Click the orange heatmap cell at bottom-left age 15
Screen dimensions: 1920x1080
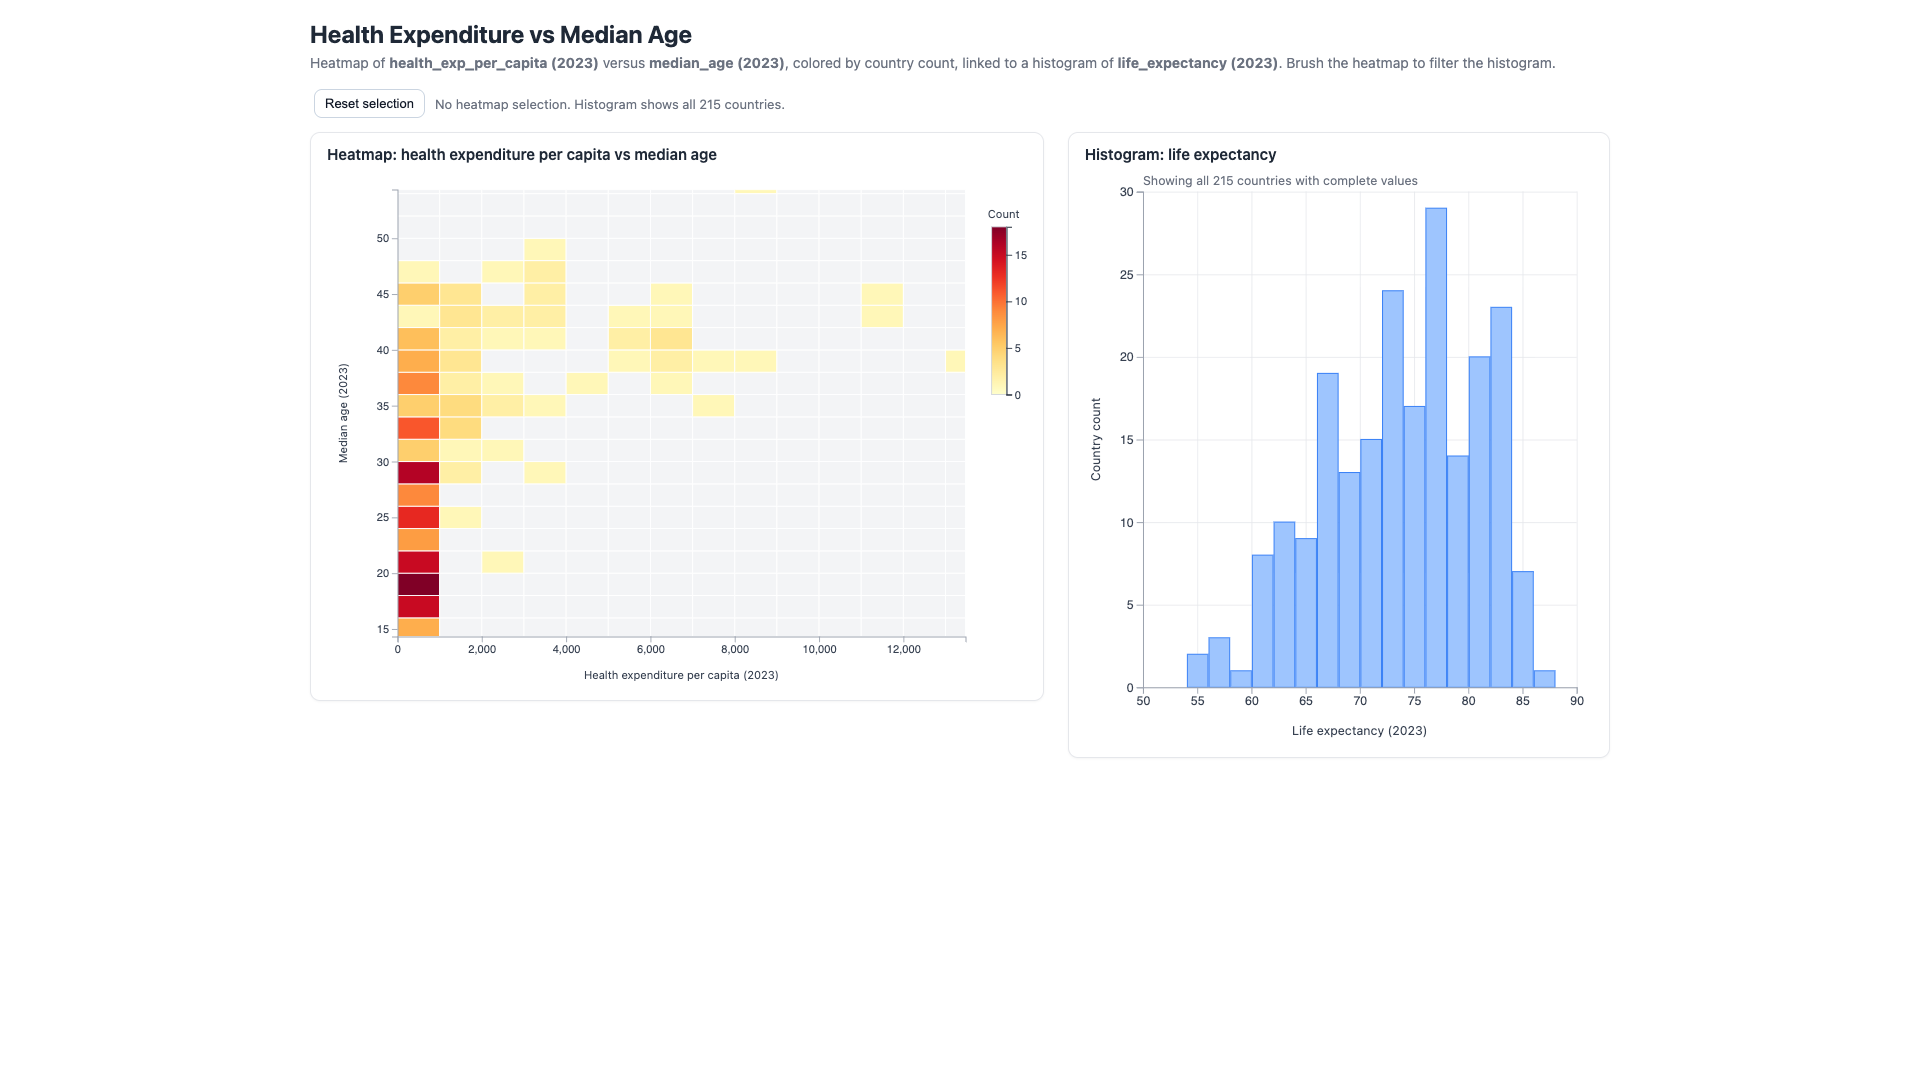419,628
